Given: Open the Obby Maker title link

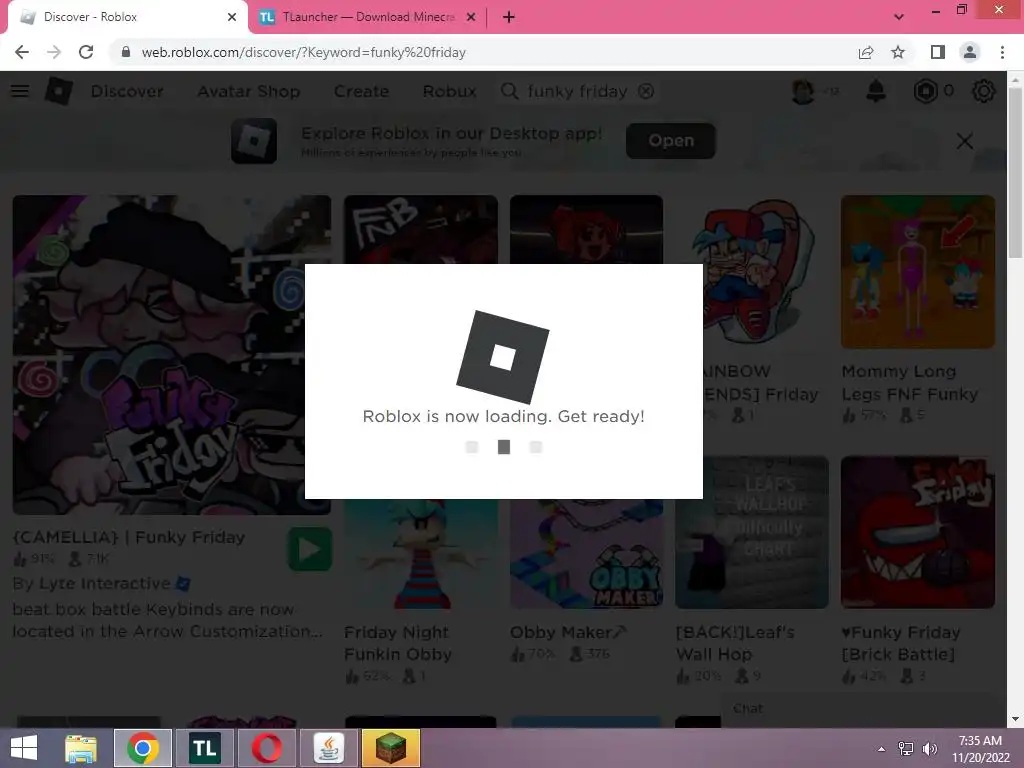Looking at the screenshot, I should [x=568, y=632].
